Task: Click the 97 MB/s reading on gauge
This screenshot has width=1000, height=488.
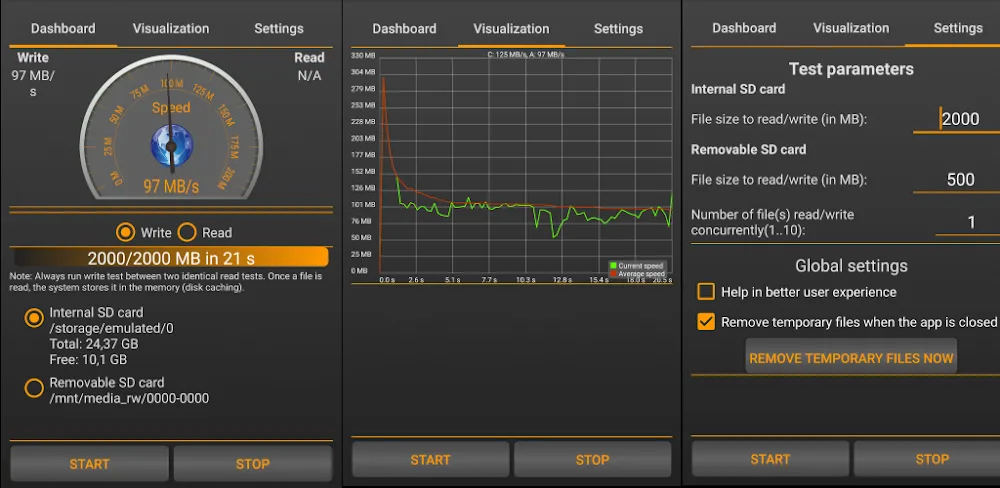Action: click(171, 186)
